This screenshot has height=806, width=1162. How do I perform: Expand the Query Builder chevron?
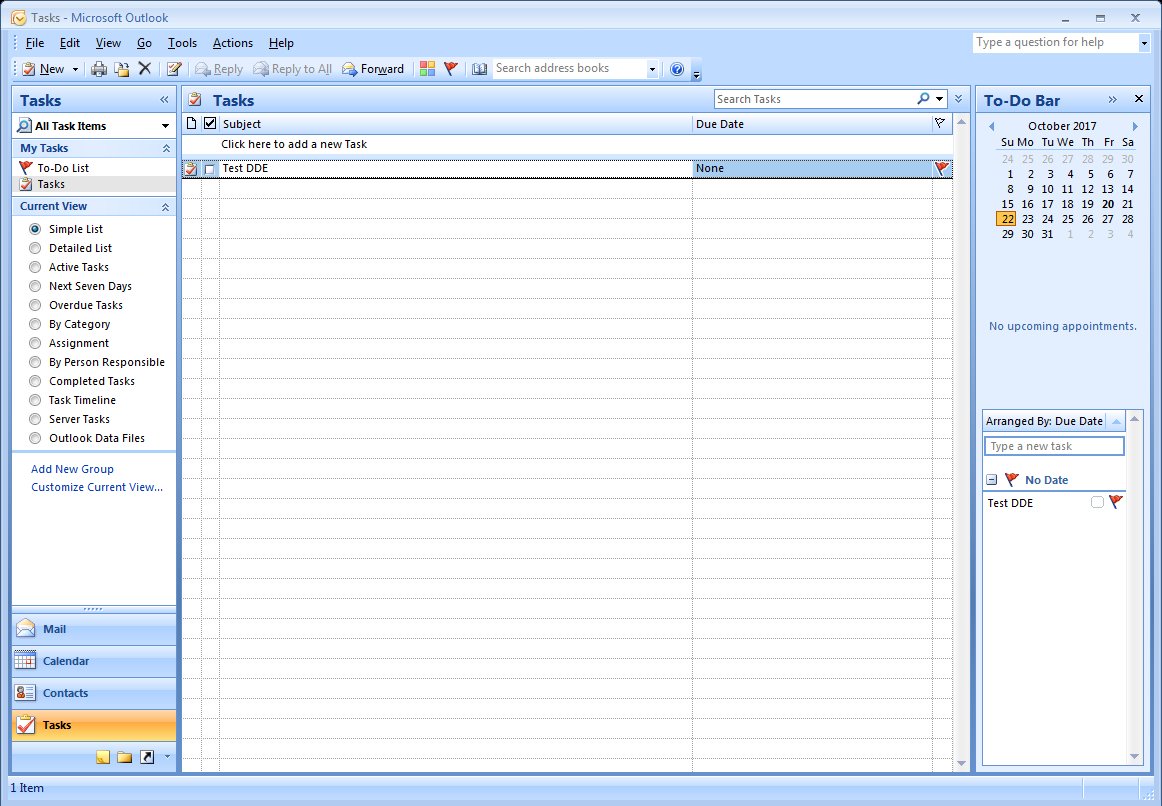[958, 99]
